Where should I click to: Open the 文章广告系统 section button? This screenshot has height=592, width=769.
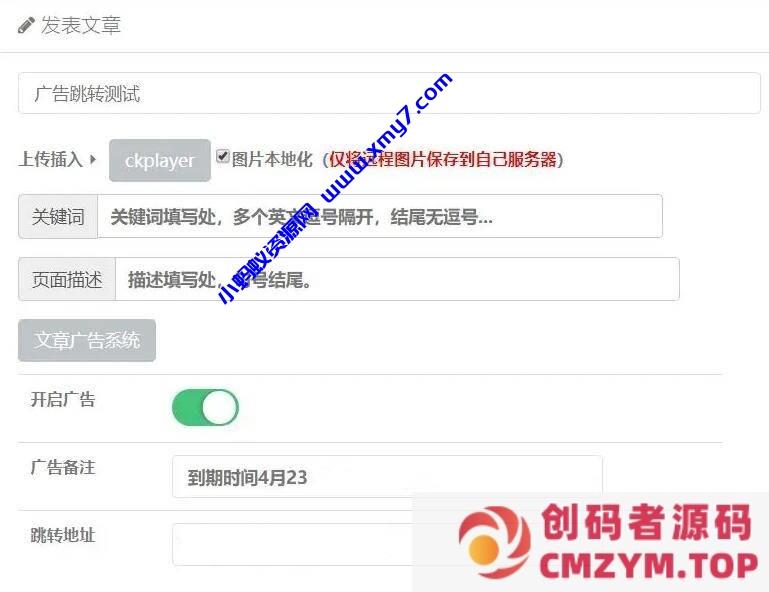[x=87, y=340]
